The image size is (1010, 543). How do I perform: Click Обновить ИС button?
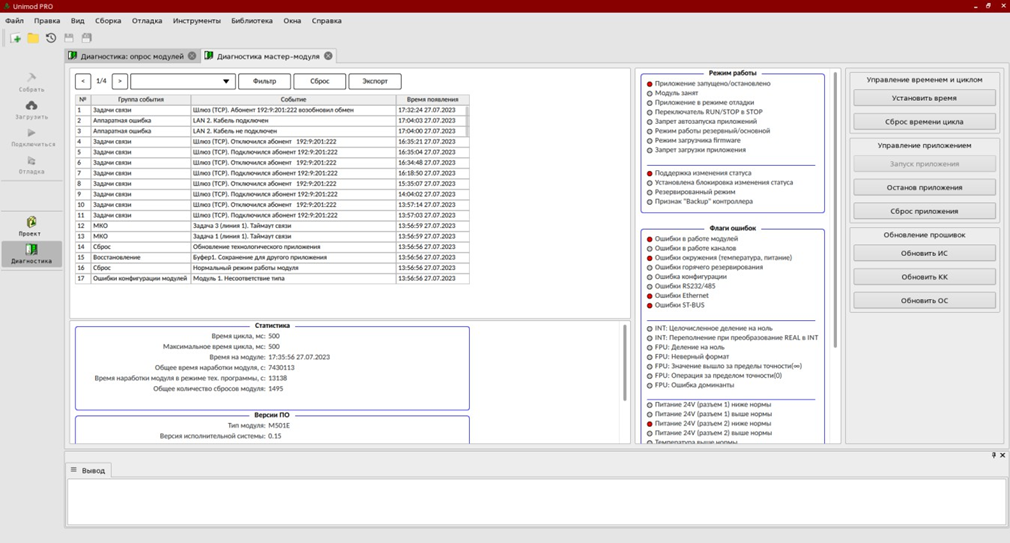pos(924,253)
